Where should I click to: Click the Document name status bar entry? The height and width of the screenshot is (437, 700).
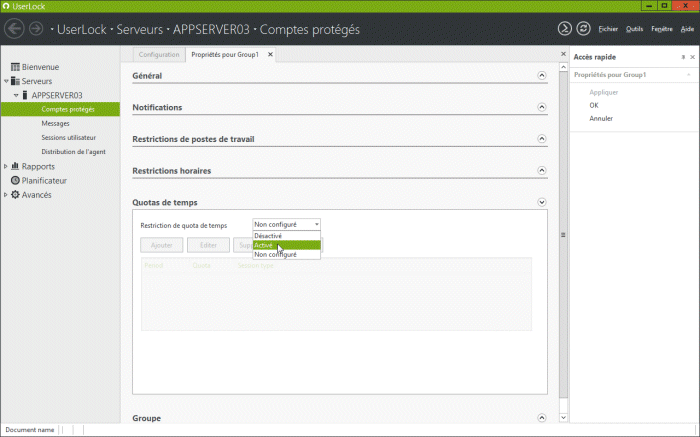tap(29, 430)
